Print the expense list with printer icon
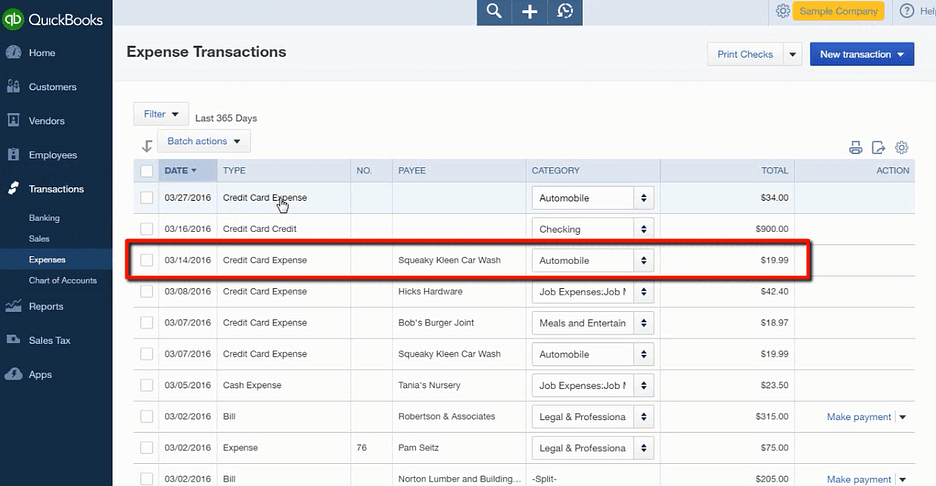 click(x=855, y=147)
